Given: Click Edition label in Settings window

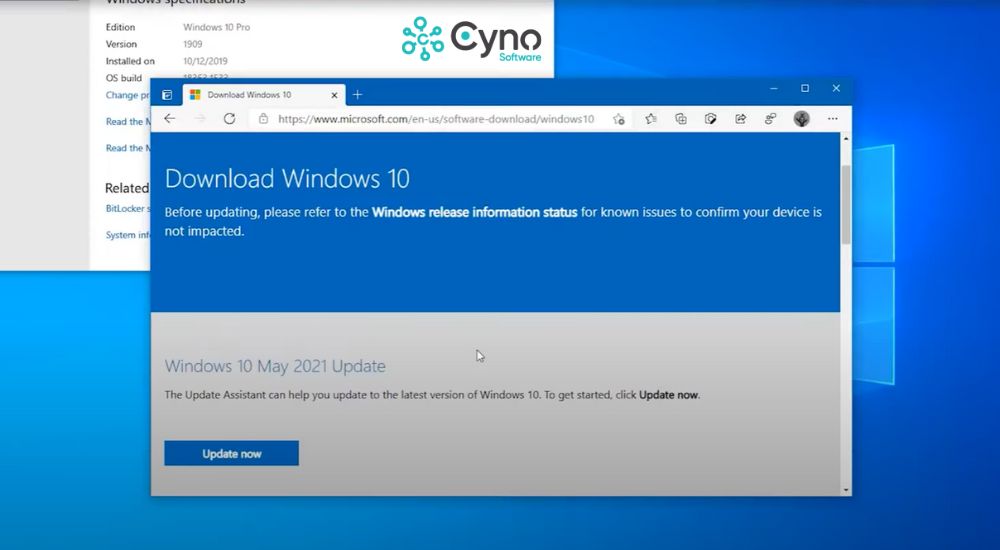Looking at the screenshot, I should (x=121, y=27).
